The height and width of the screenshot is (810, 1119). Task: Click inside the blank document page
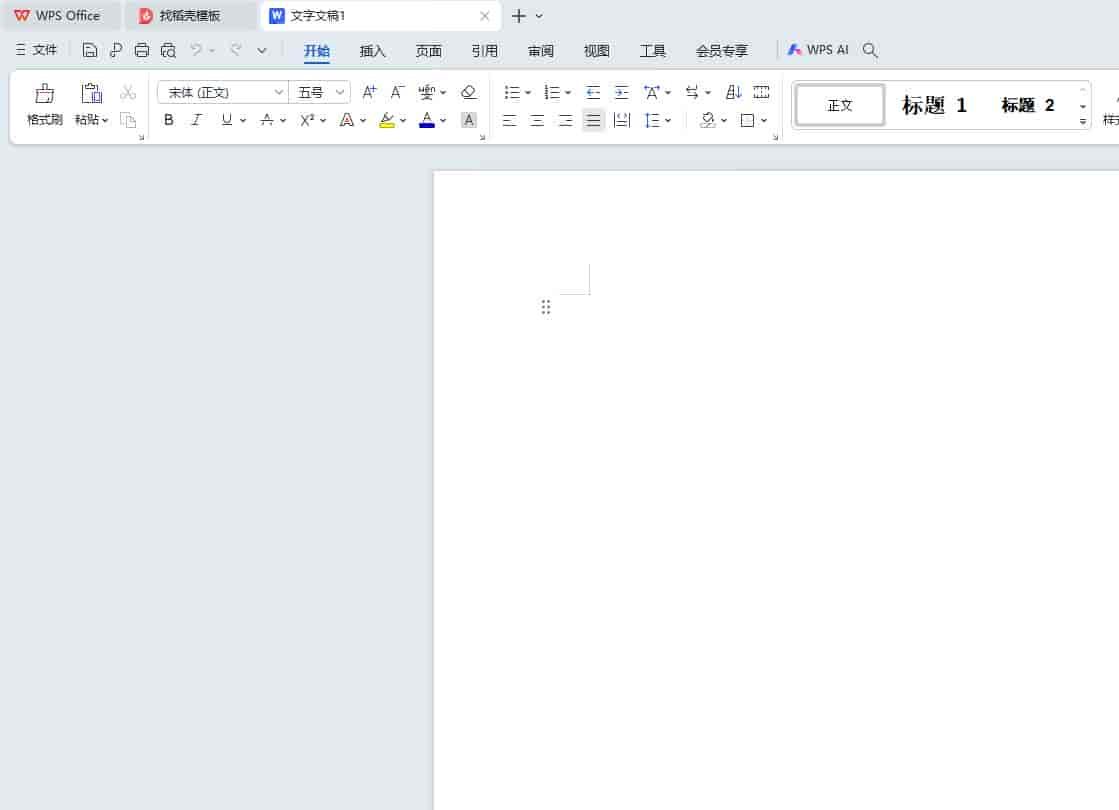pos(776,490)
